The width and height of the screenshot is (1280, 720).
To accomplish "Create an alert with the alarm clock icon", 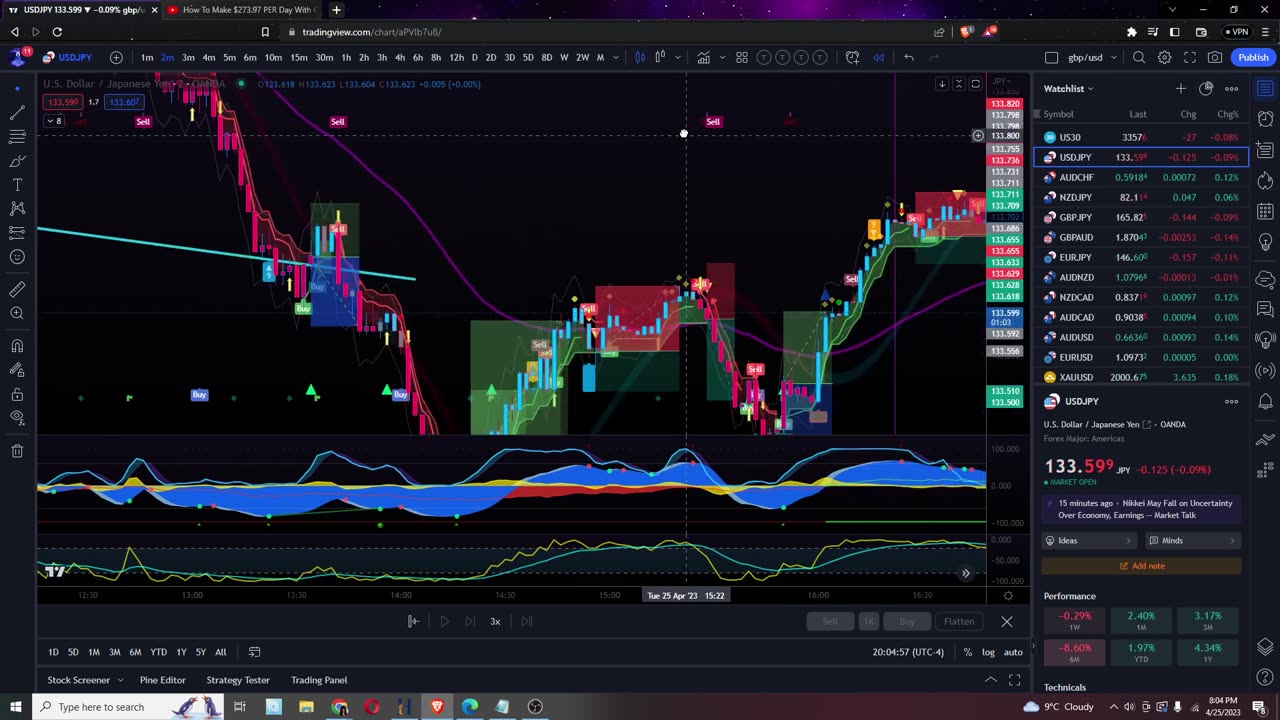I will point(852,57).
